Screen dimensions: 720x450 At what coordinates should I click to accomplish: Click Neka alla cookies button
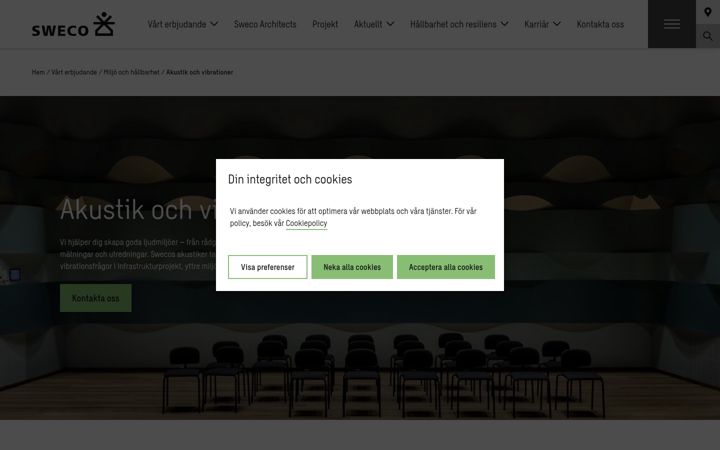point(352,267)
